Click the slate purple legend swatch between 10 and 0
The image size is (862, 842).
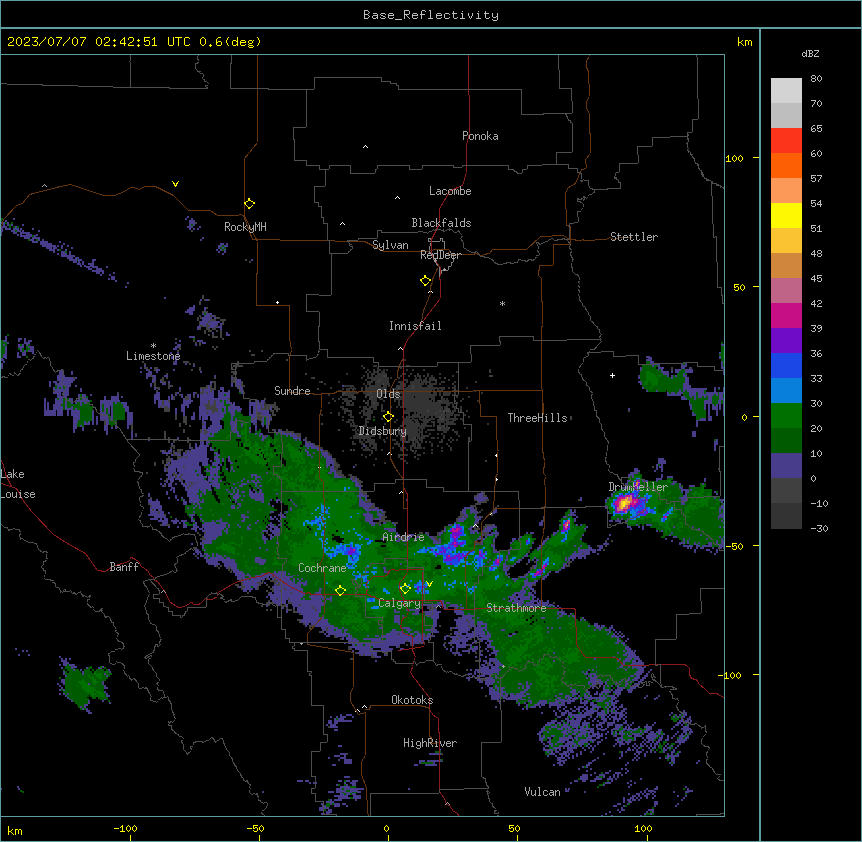click(786, 466)
